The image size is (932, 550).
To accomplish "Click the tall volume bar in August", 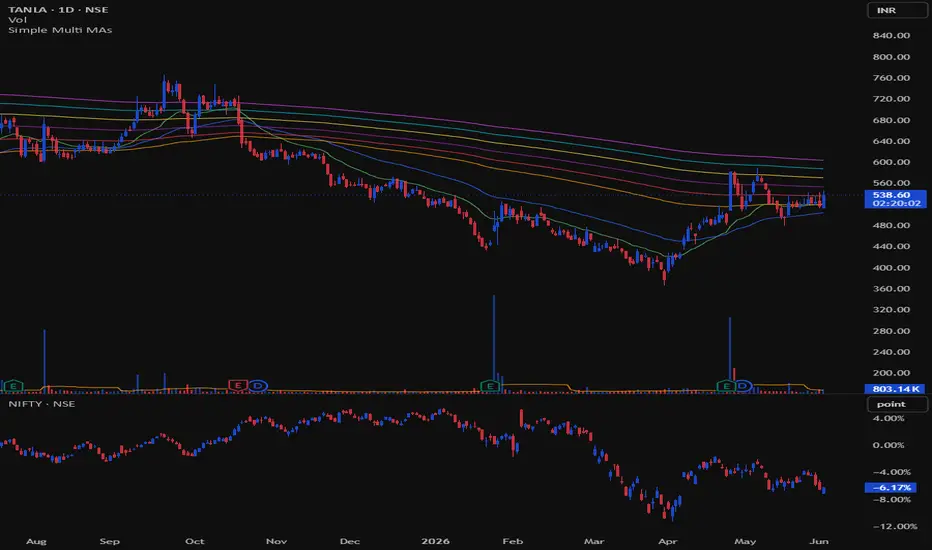I will tap(45, 361).
